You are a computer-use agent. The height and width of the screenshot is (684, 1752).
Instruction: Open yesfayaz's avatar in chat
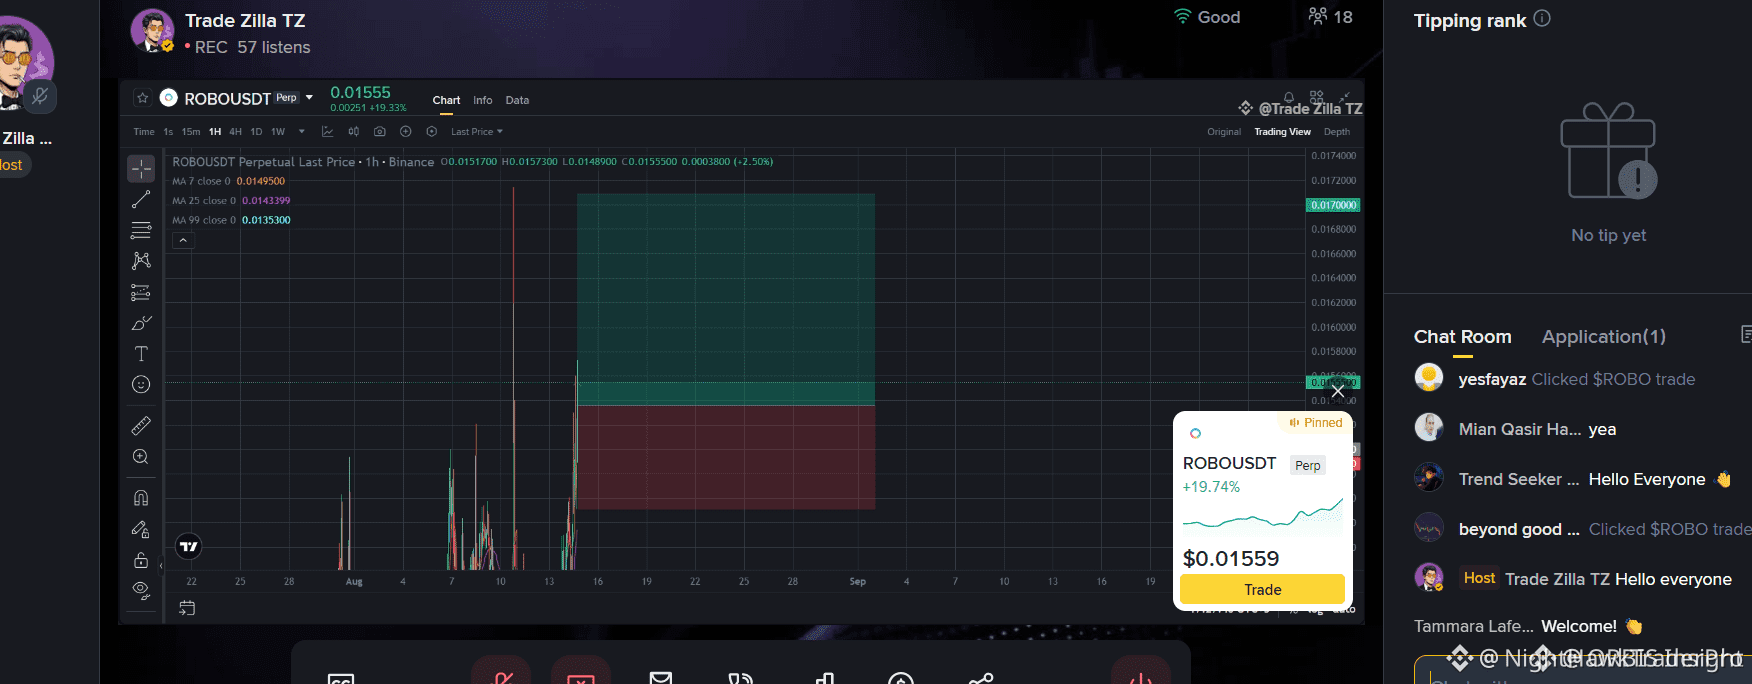(x=1429, y=378)
